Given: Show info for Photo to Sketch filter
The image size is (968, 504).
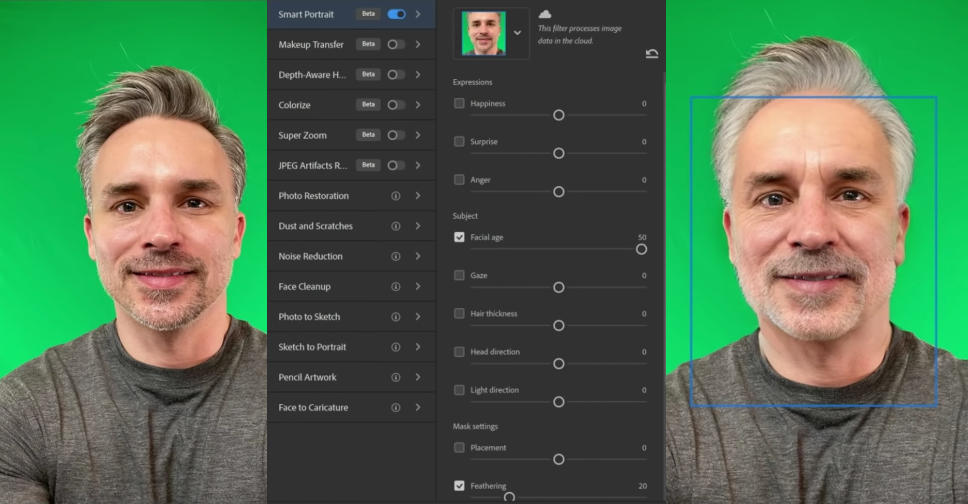Looking at the screenshot, I should tap(396, 317).
